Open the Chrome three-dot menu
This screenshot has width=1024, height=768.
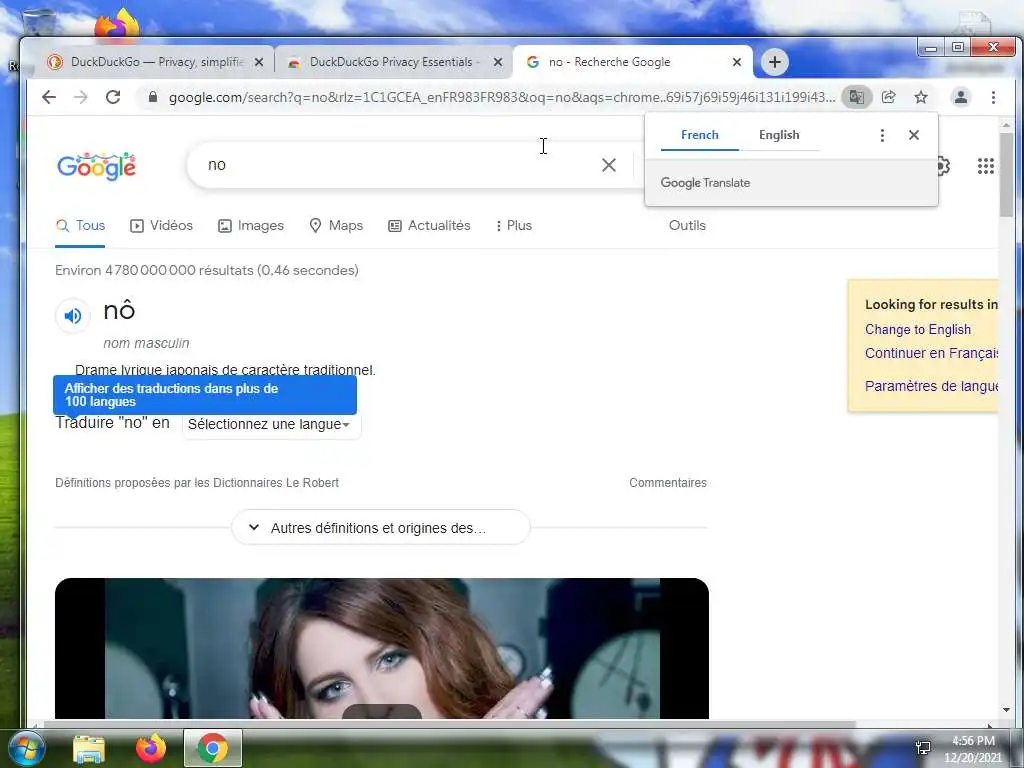click(993, 97)
